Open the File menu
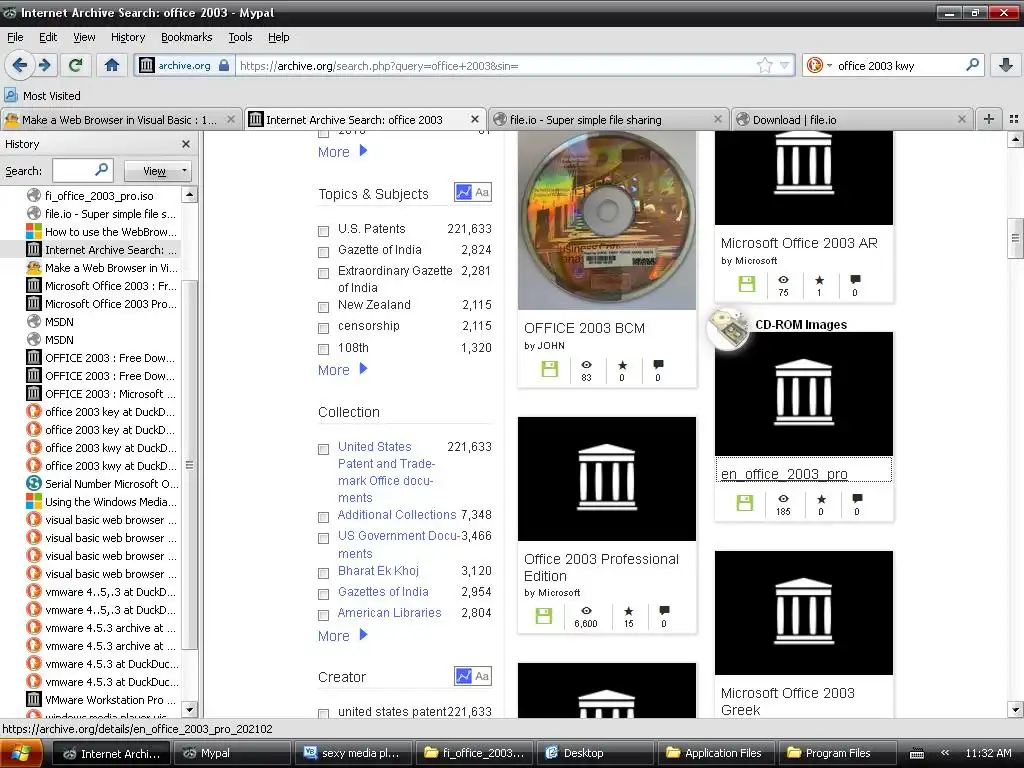The image size is (1024, 768). pyautogui.click(x=15, y=37)
